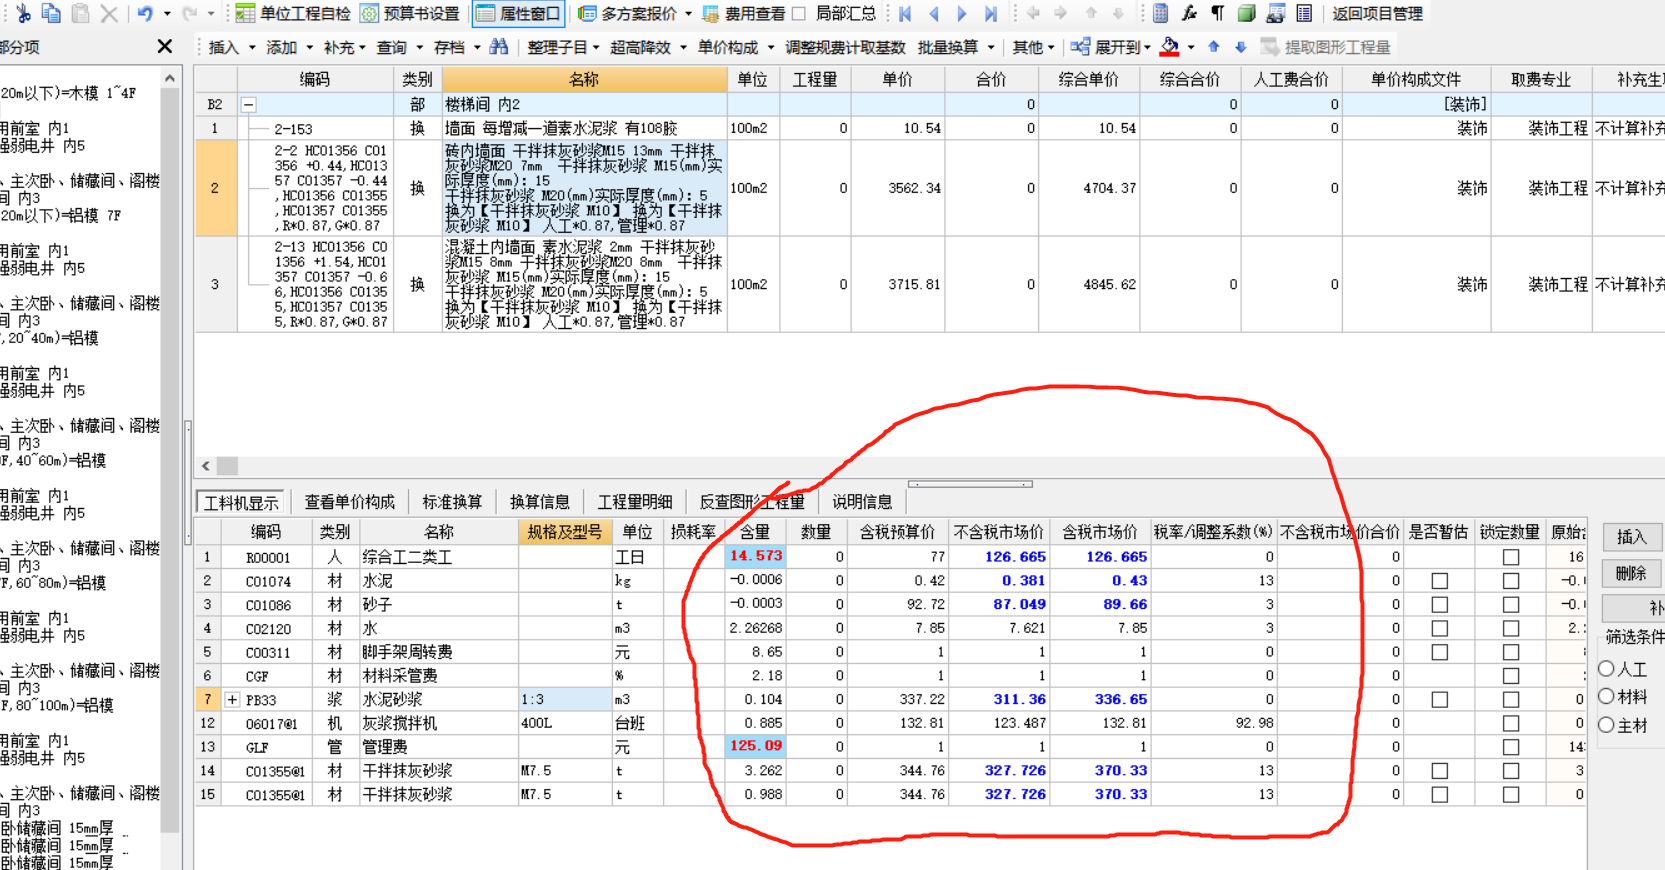Click the list sheet icon before 返回项目管理
Image resolution: width=1665 pixels, height=870 pixels.
point(1304,14)
